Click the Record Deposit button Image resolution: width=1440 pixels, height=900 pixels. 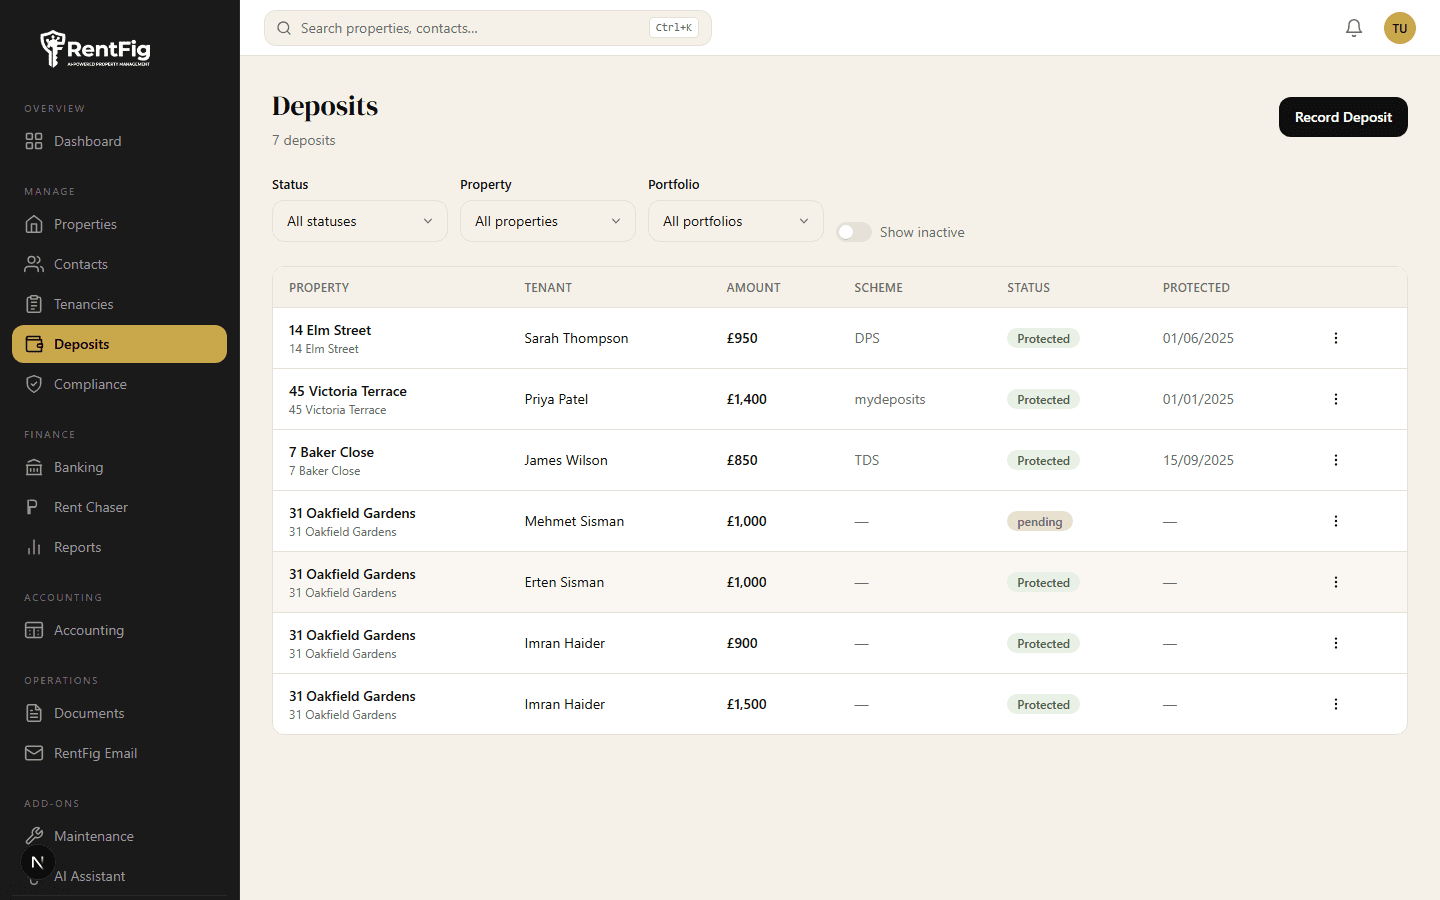1343,117
